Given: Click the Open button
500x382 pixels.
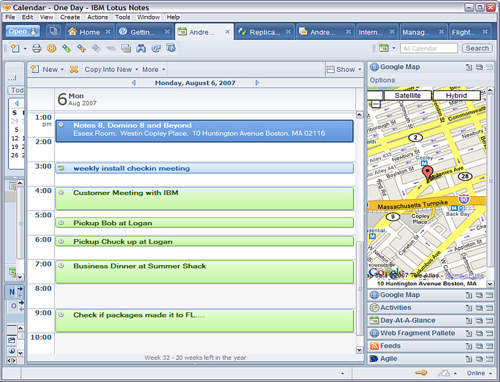Looking at the screenshot, I should point(22,31).
